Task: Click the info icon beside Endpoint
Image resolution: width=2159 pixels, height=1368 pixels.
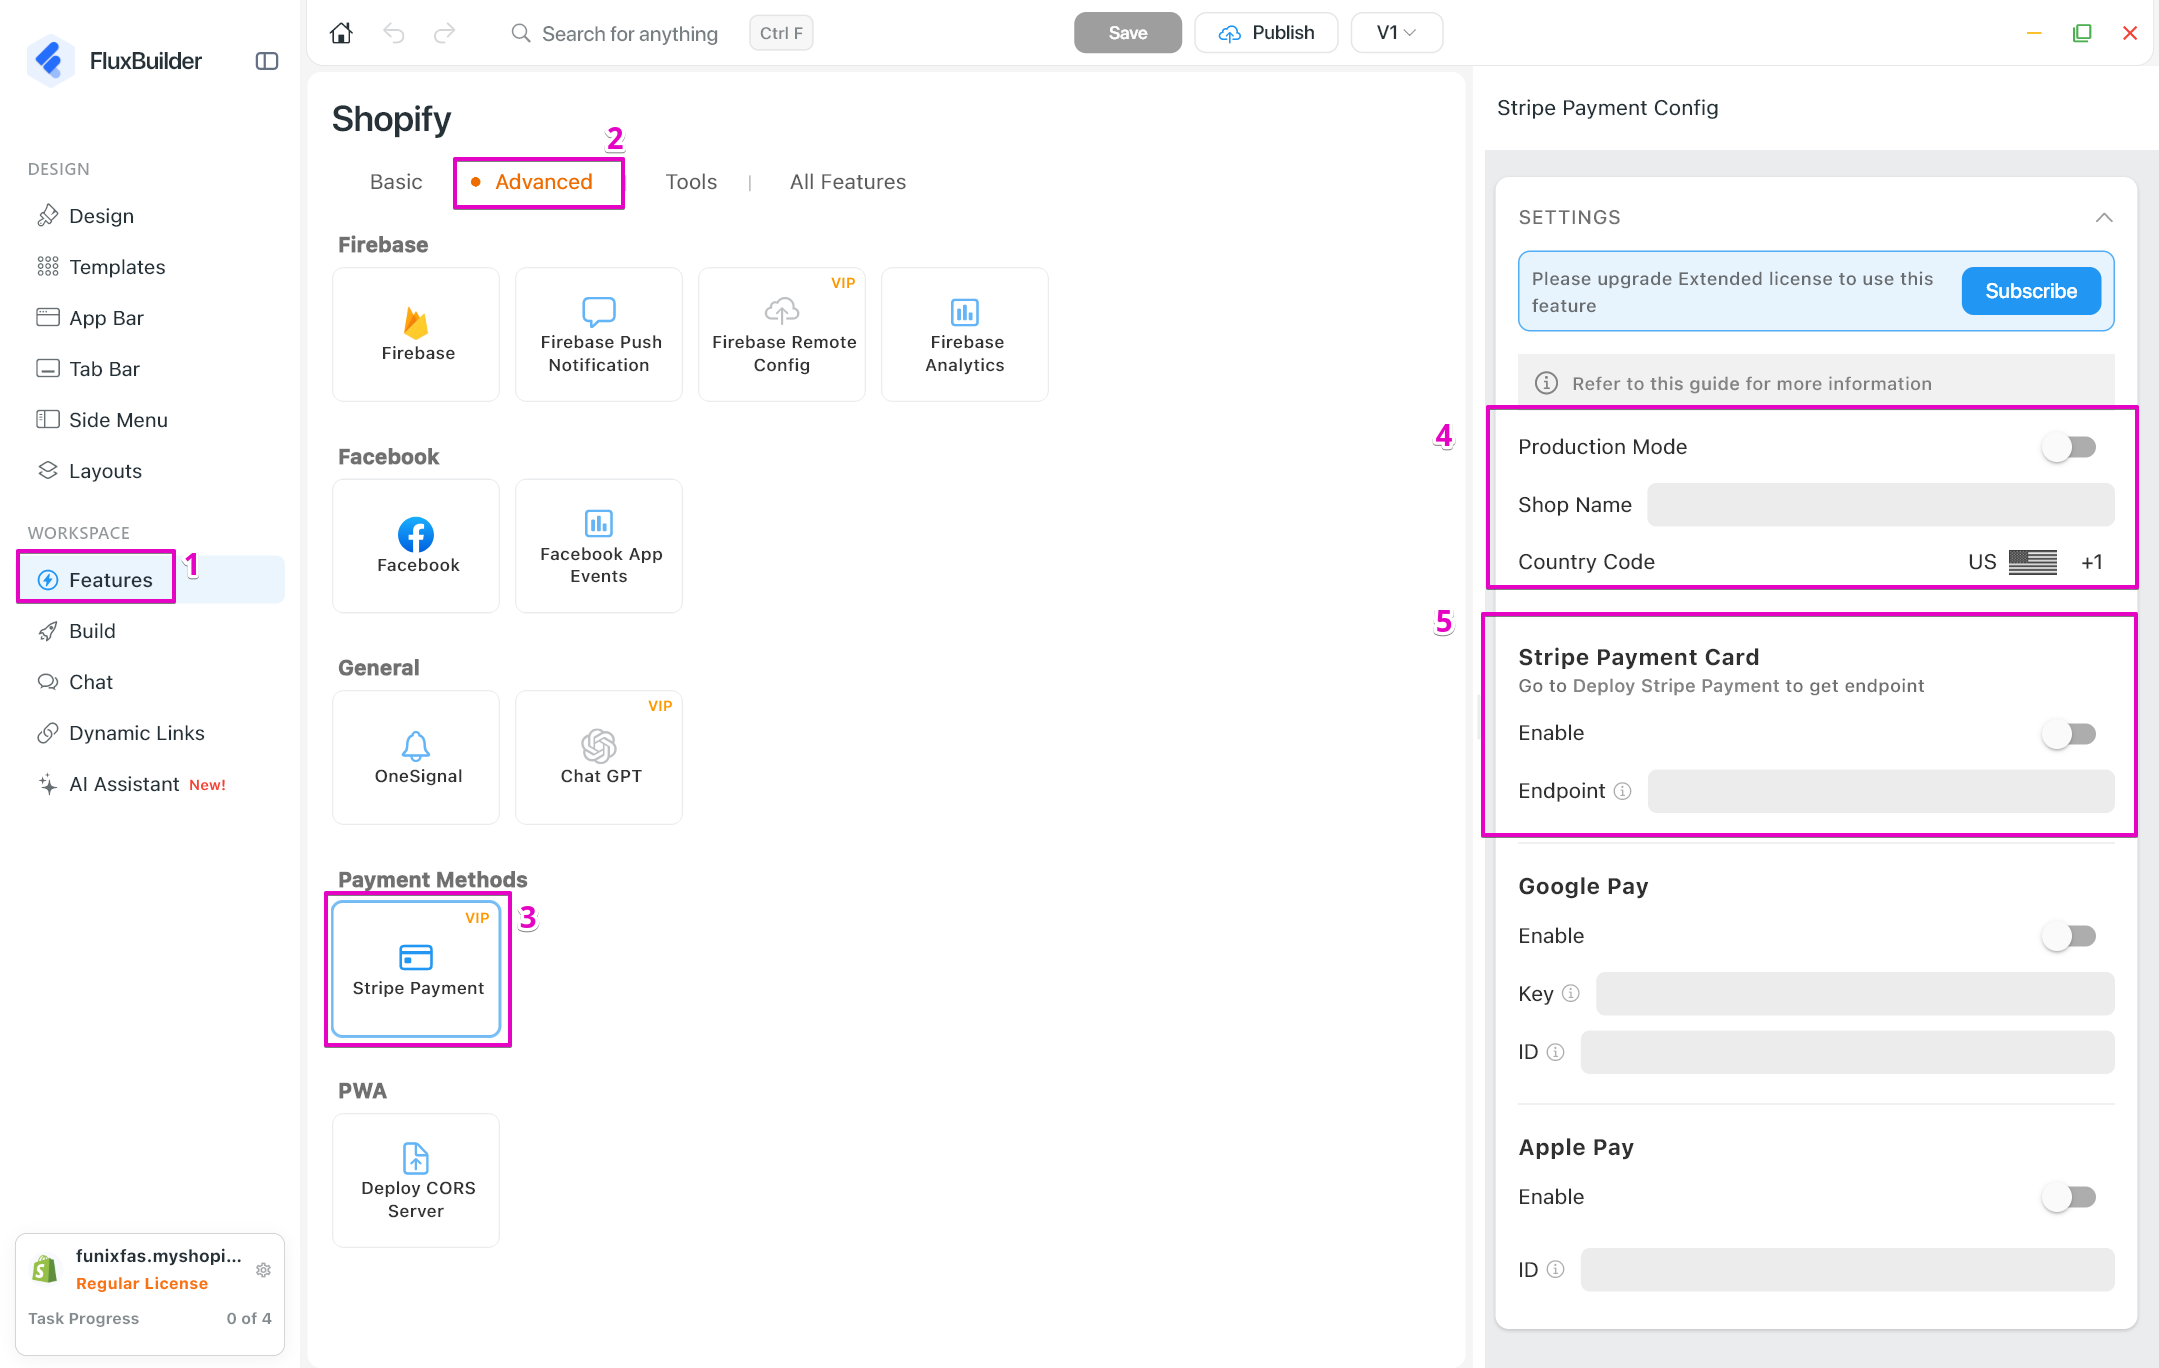Action: pyautogui.click(x=1623, y=791)
